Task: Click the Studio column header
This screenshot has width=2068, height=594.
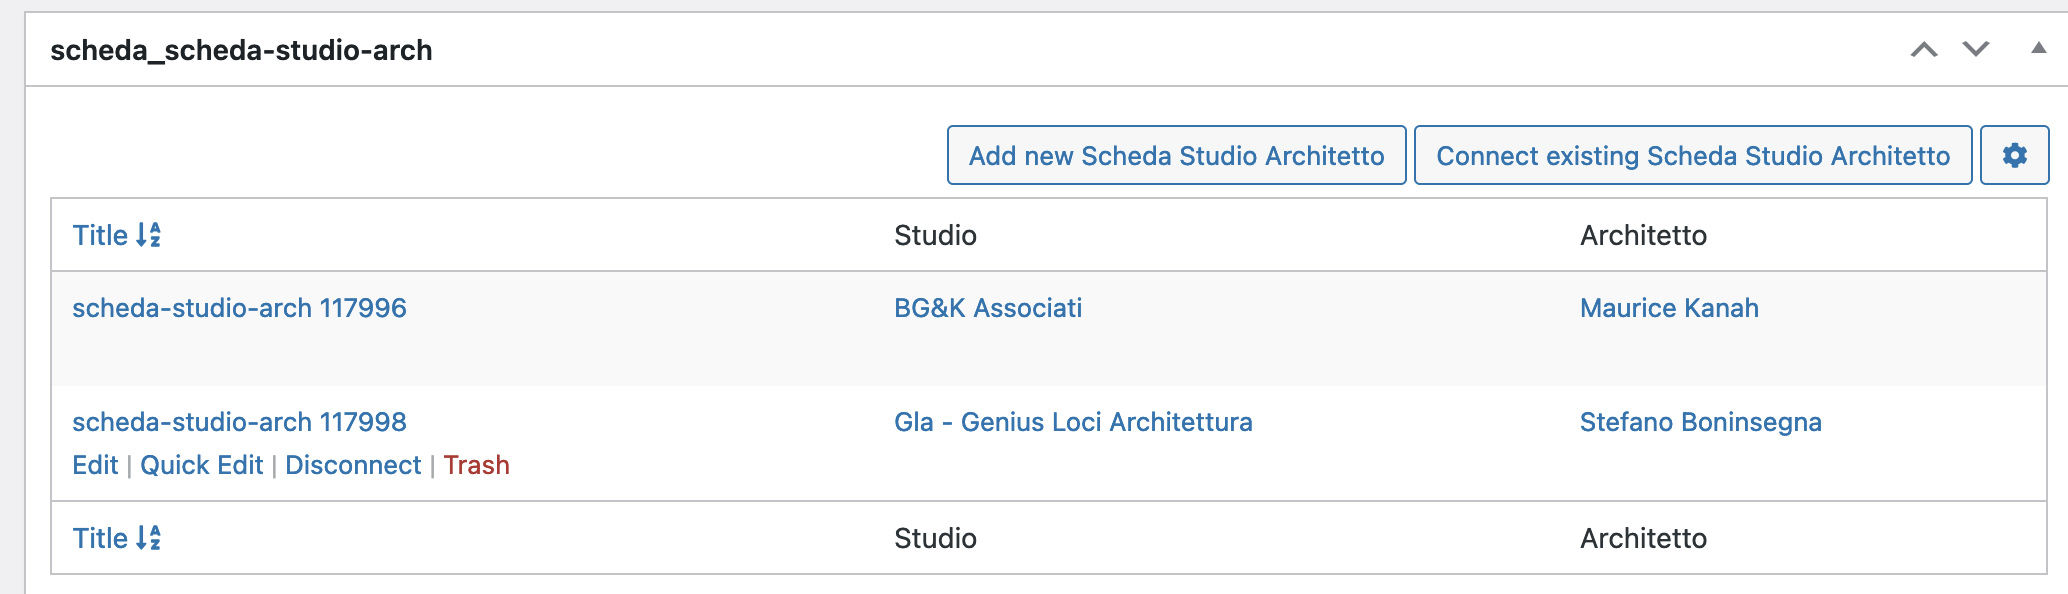Action: [x=935, y=235]
